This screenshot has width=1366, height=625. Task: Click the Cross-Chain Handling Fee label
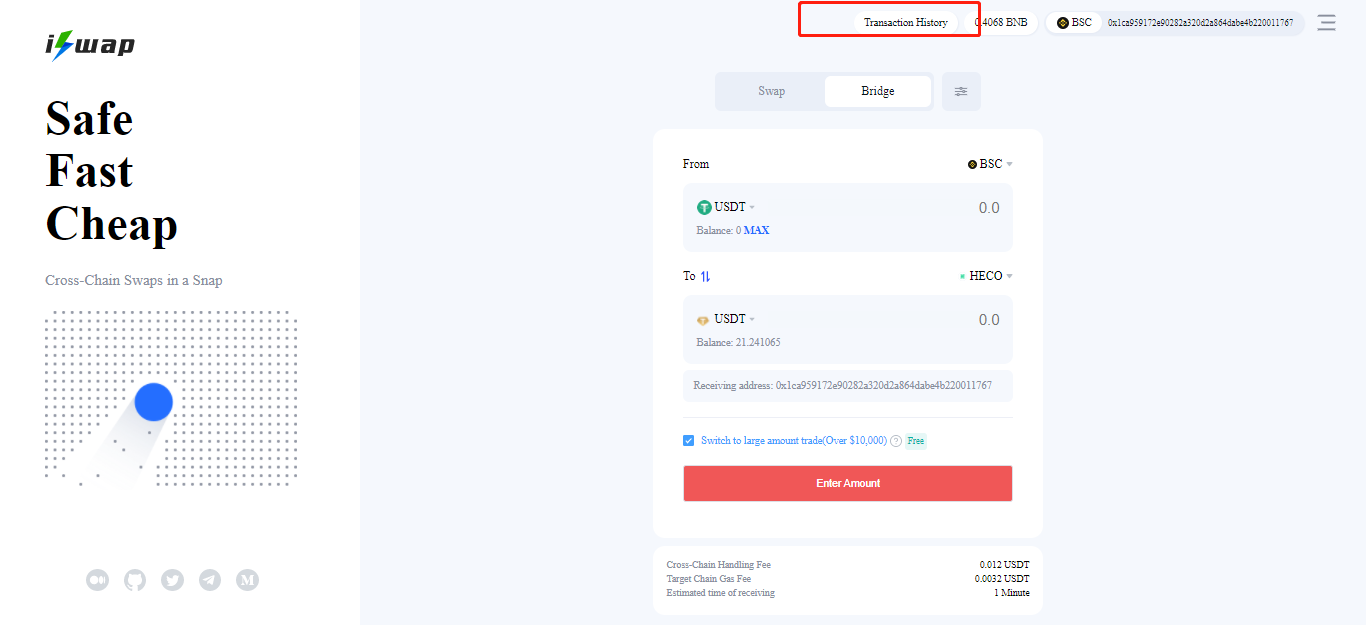[719, 565]
